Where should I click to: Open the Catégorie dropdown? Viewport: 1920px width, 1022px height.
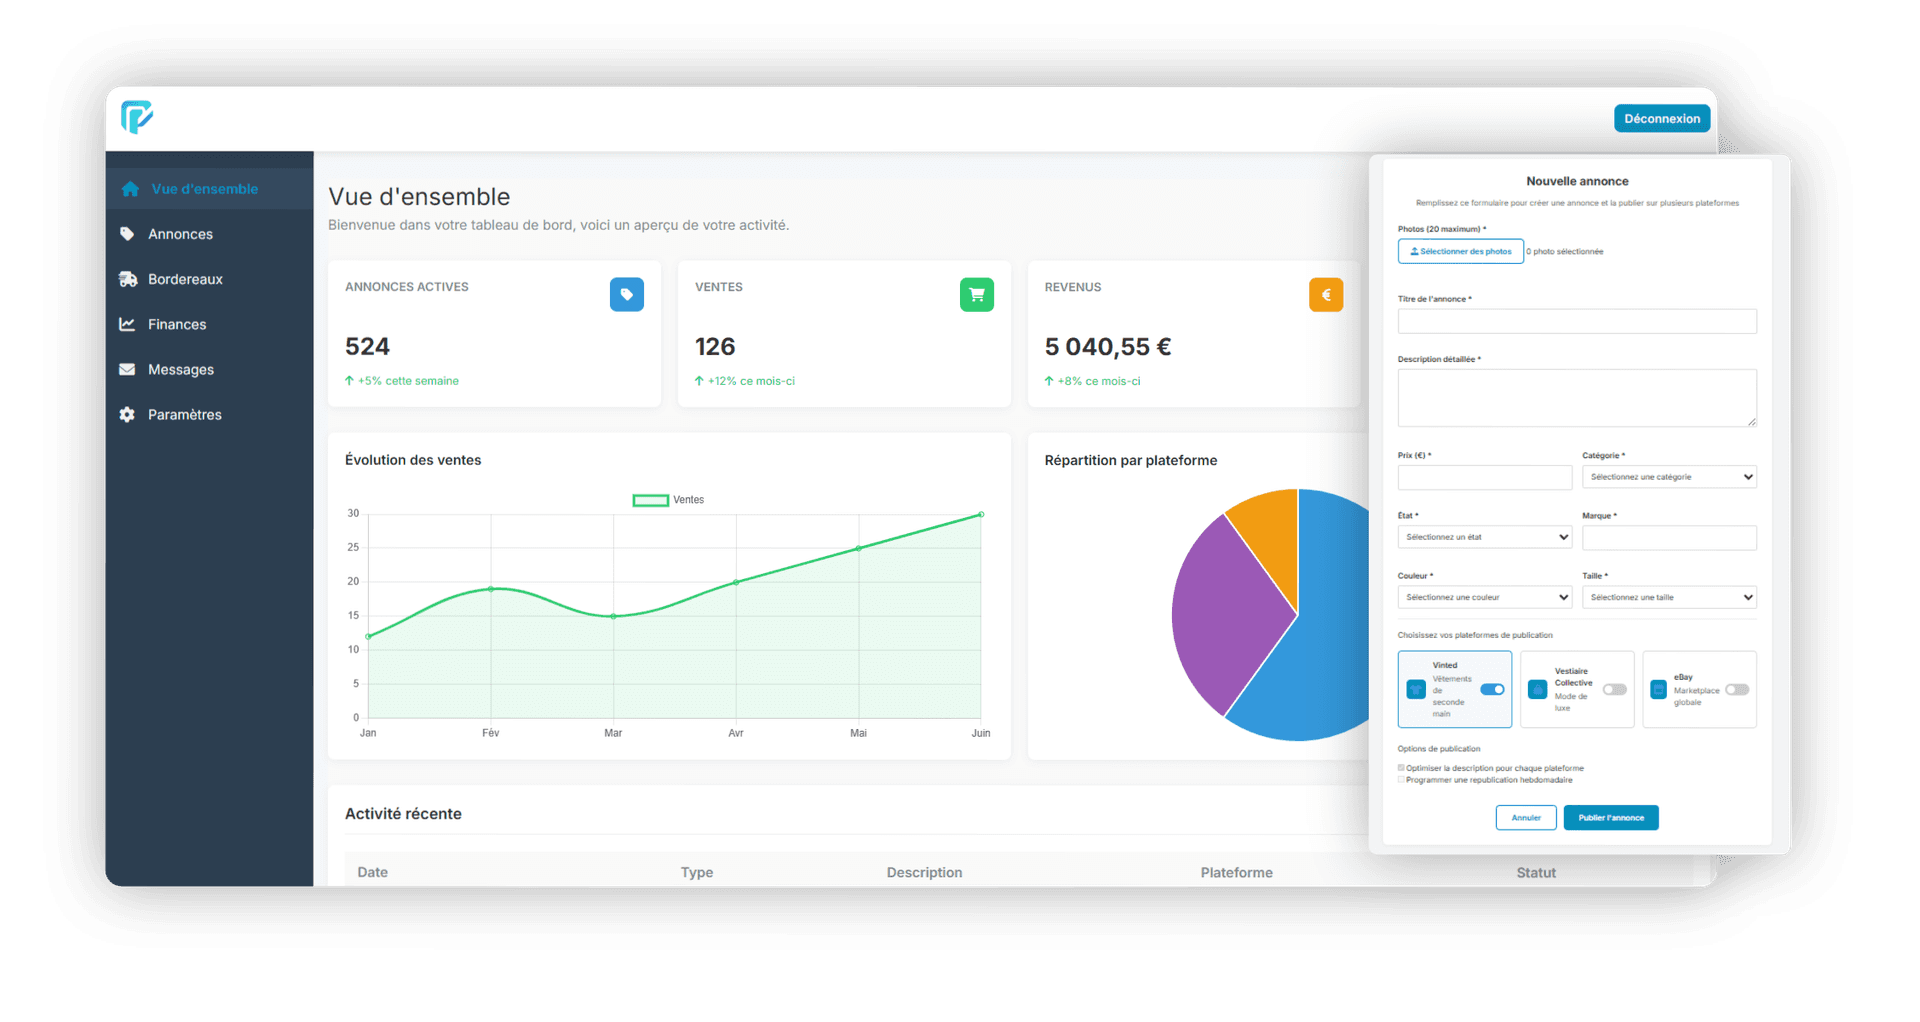tap(1668, 477)
